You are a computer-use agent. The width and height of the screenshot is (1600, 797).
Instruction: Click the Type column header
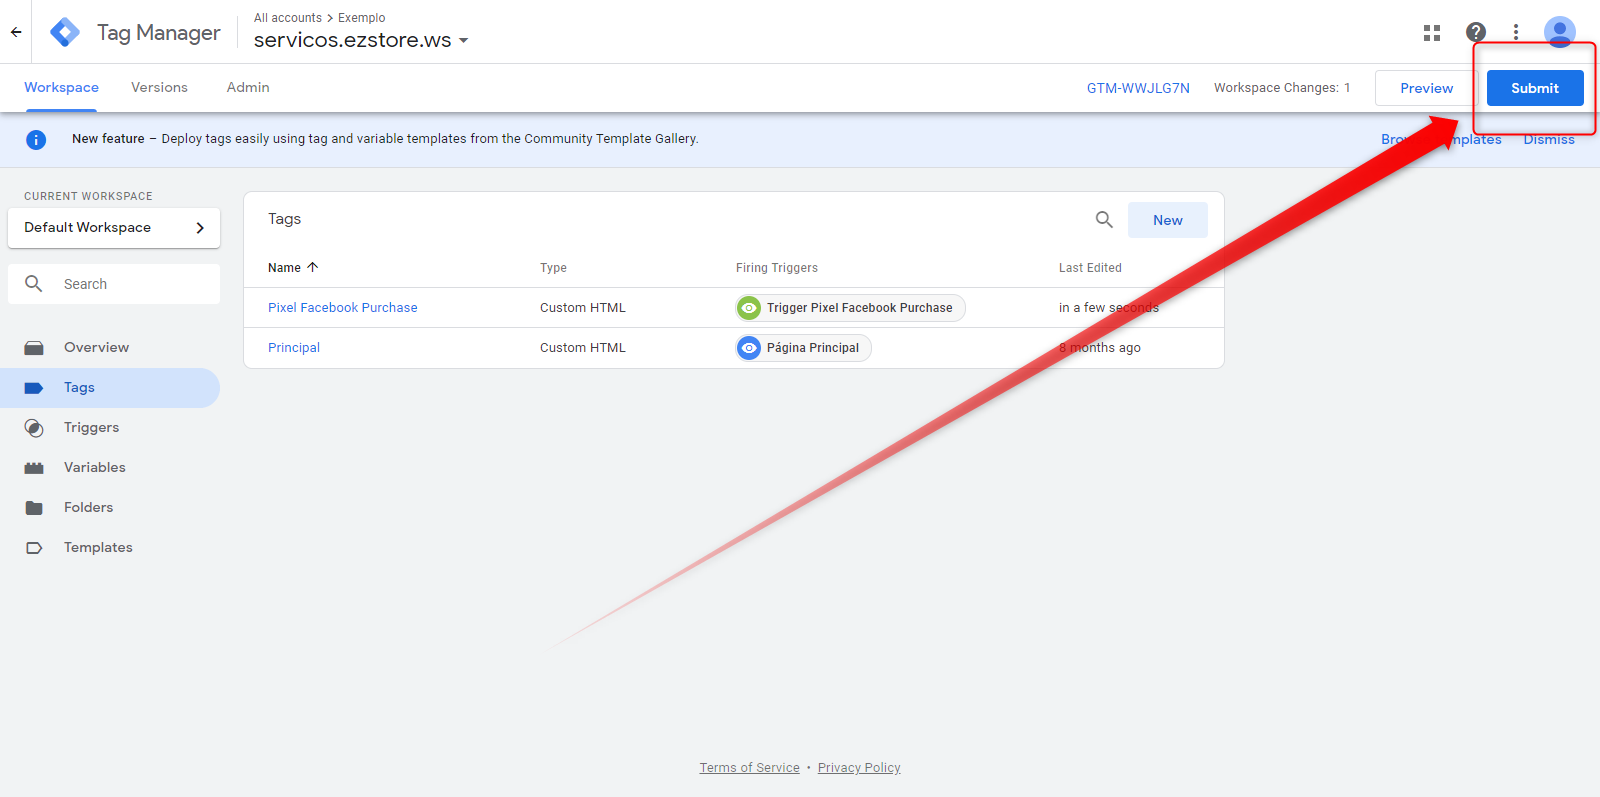553,268
